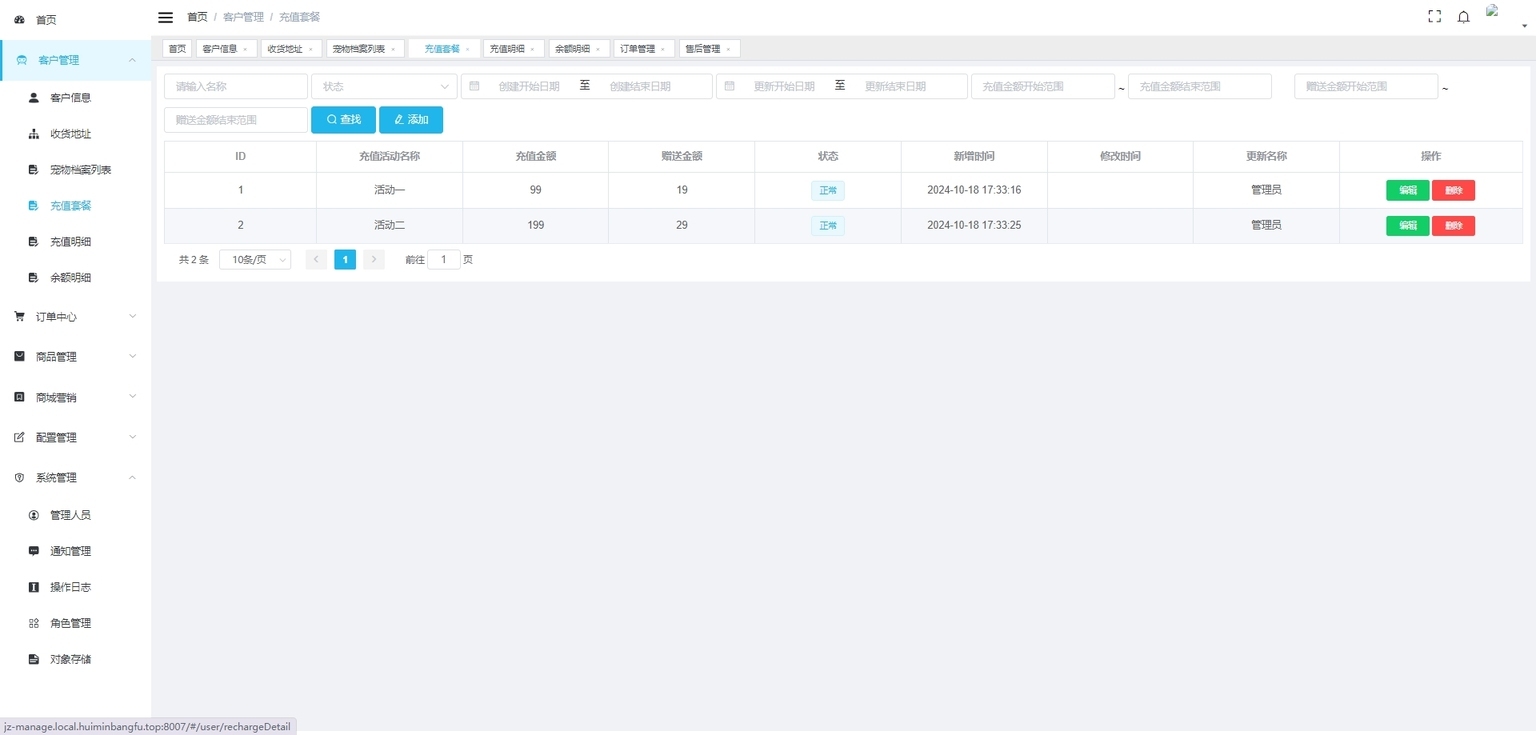Click the 通知管理 message icon

(33, 551)
